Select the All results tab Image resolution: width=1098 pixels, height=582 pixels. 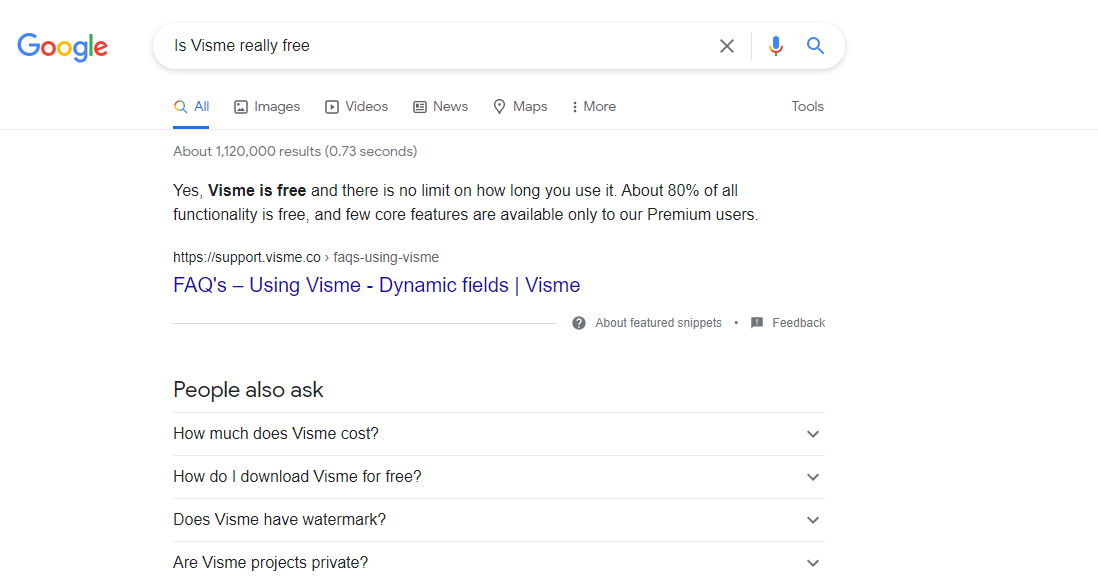pyautogui.click(x=191, y=106)
